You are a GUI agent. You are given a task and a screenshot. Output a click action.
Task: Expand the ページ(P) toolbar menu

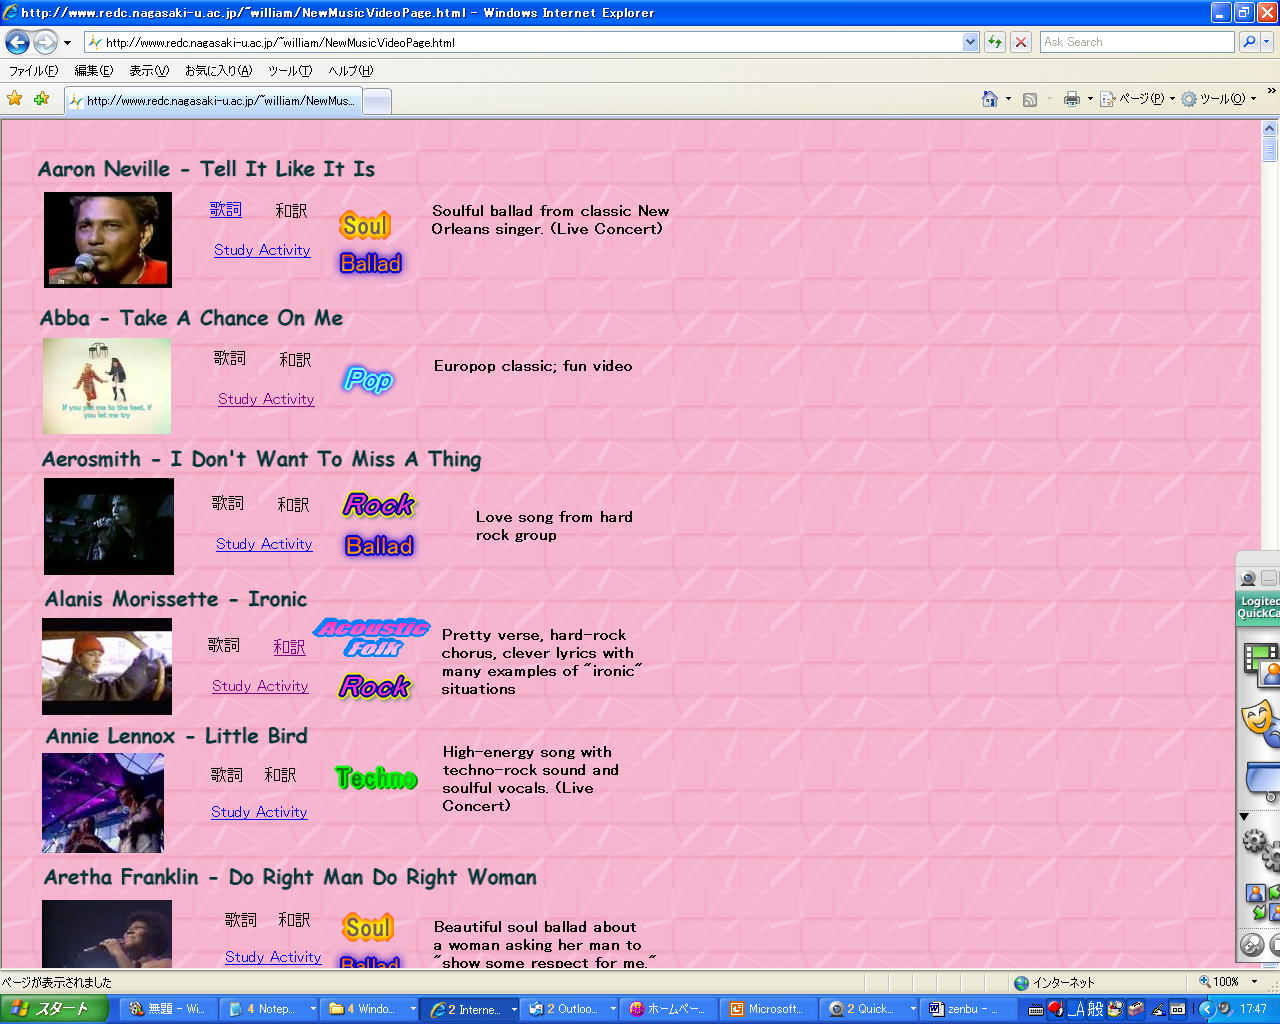coord(1138,99)
